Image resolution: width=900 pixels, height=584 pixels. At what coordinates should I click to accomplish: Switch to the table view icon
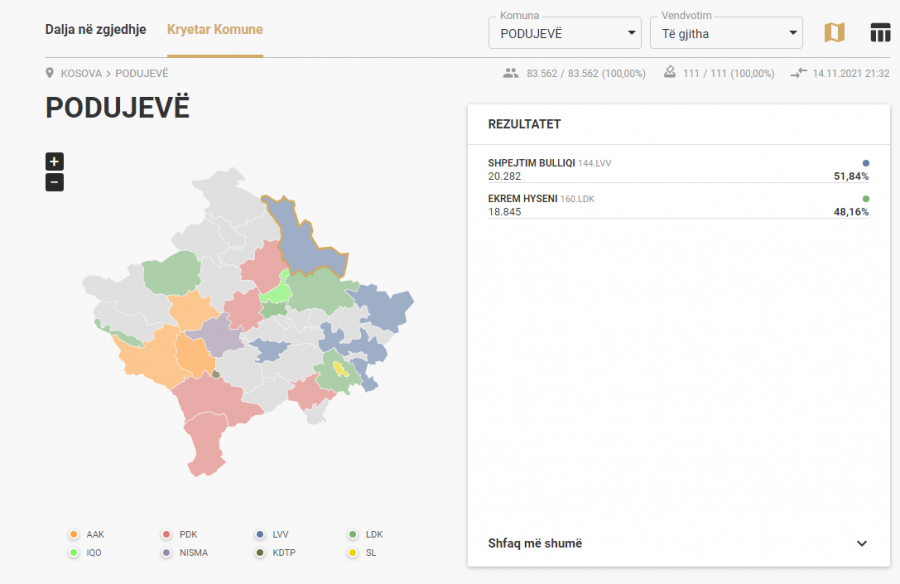point(880,33)
